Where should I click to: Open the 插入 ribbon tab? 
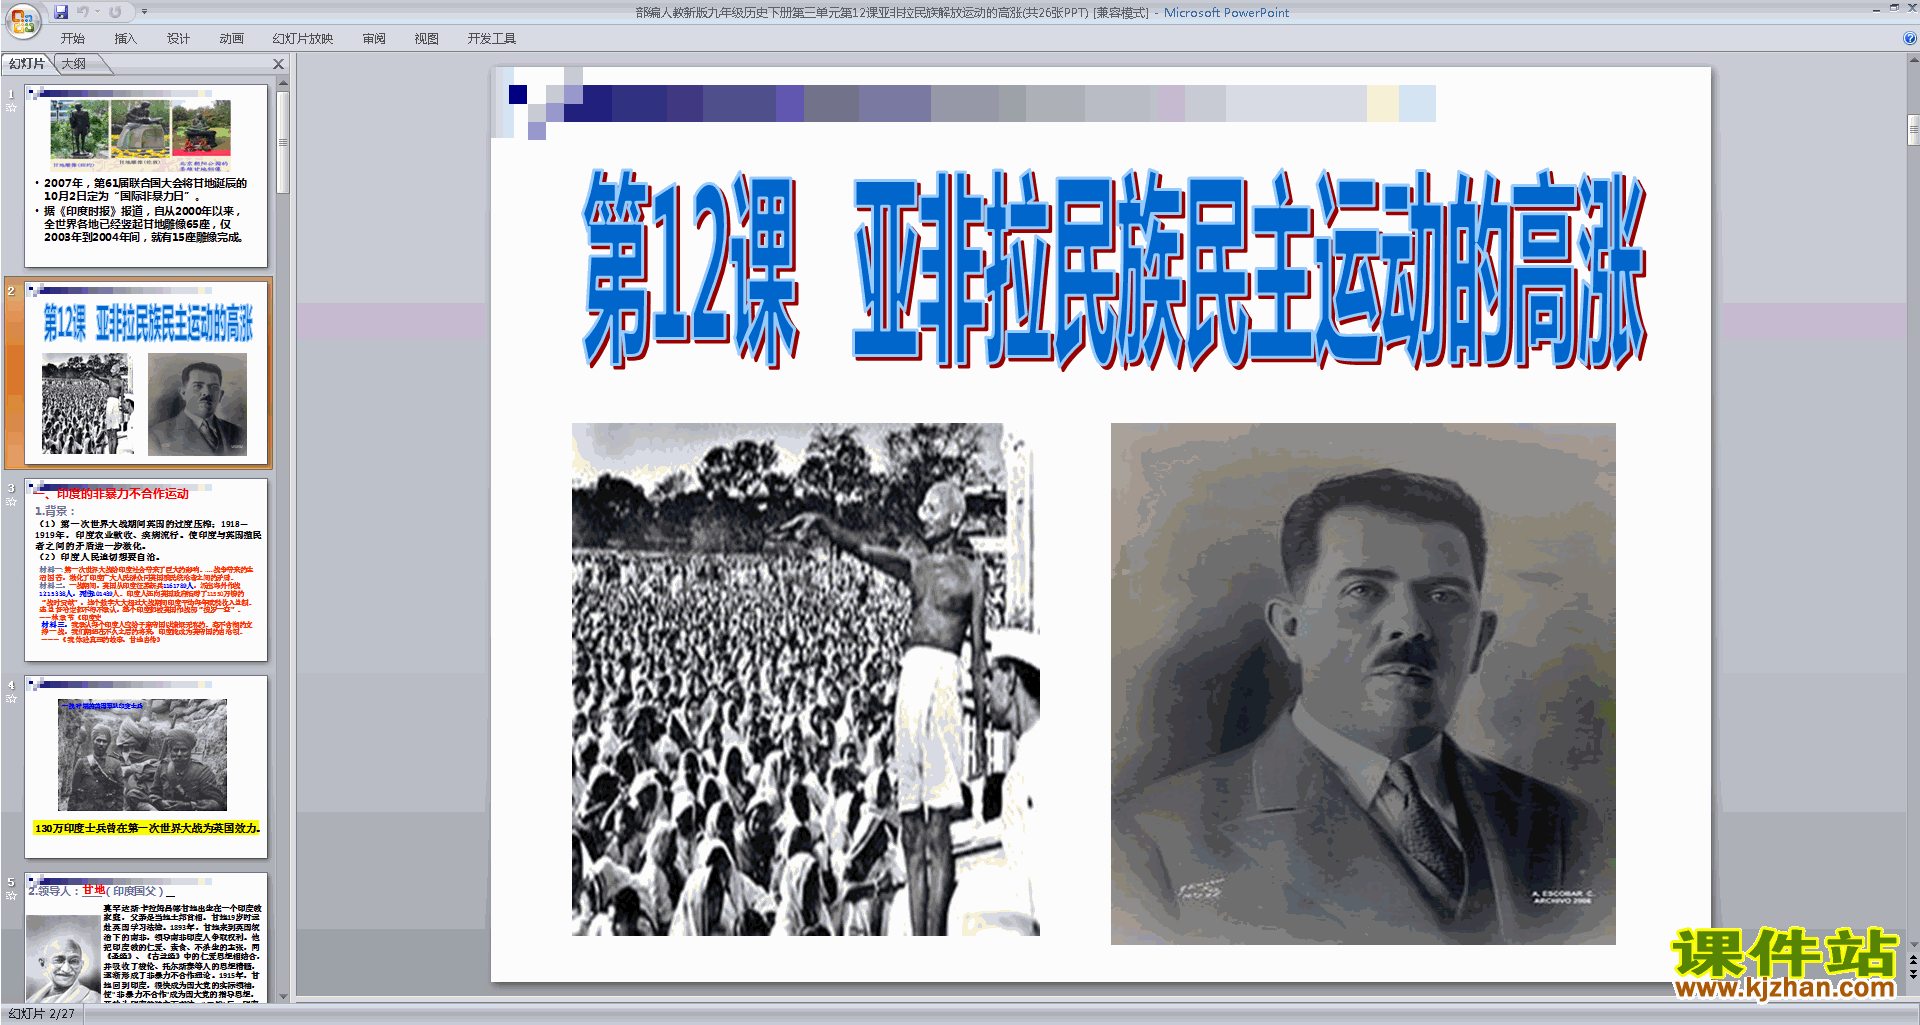pos(125,39)
